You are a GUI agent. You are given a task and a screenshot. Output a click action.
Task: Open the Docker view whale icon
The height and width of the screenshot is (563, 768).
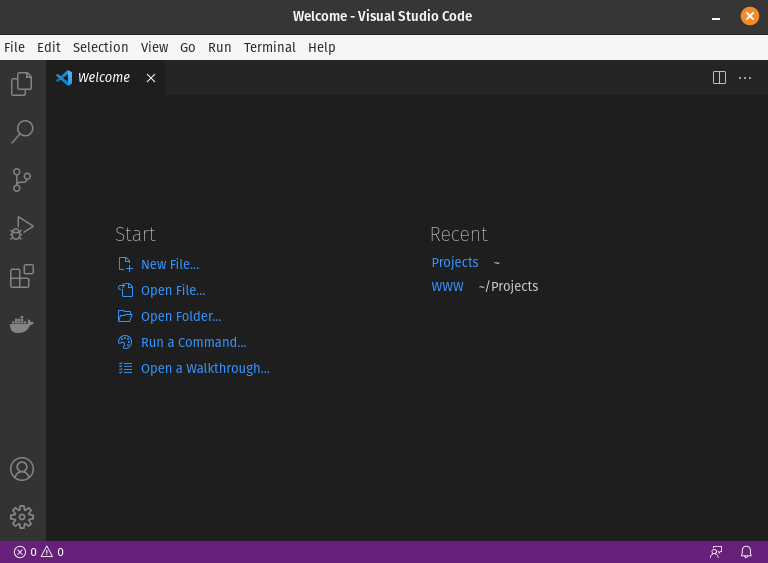[x=22, y=324]
